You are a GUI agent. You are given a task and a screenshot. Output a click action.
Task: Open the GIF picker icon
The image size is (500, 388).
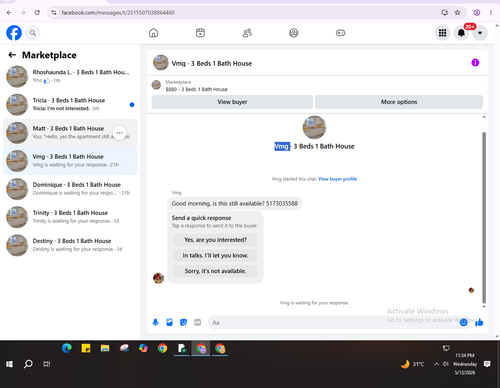pos(198,322)
